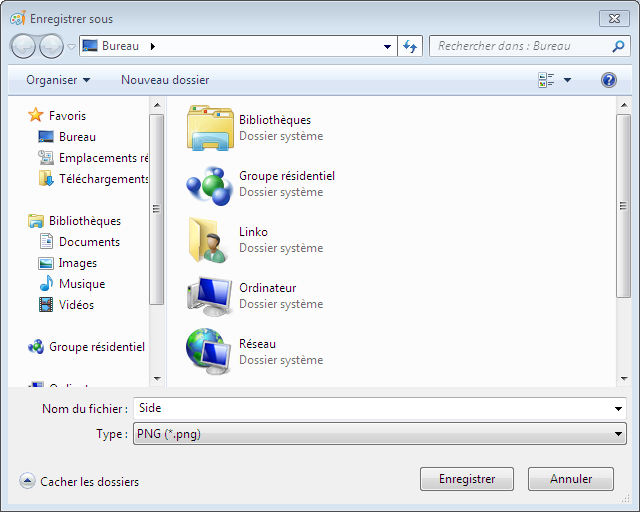Go to Téléchargements in Favoris sidebar
Viewport: 640px width, 512px height.
tap(103, 179)
